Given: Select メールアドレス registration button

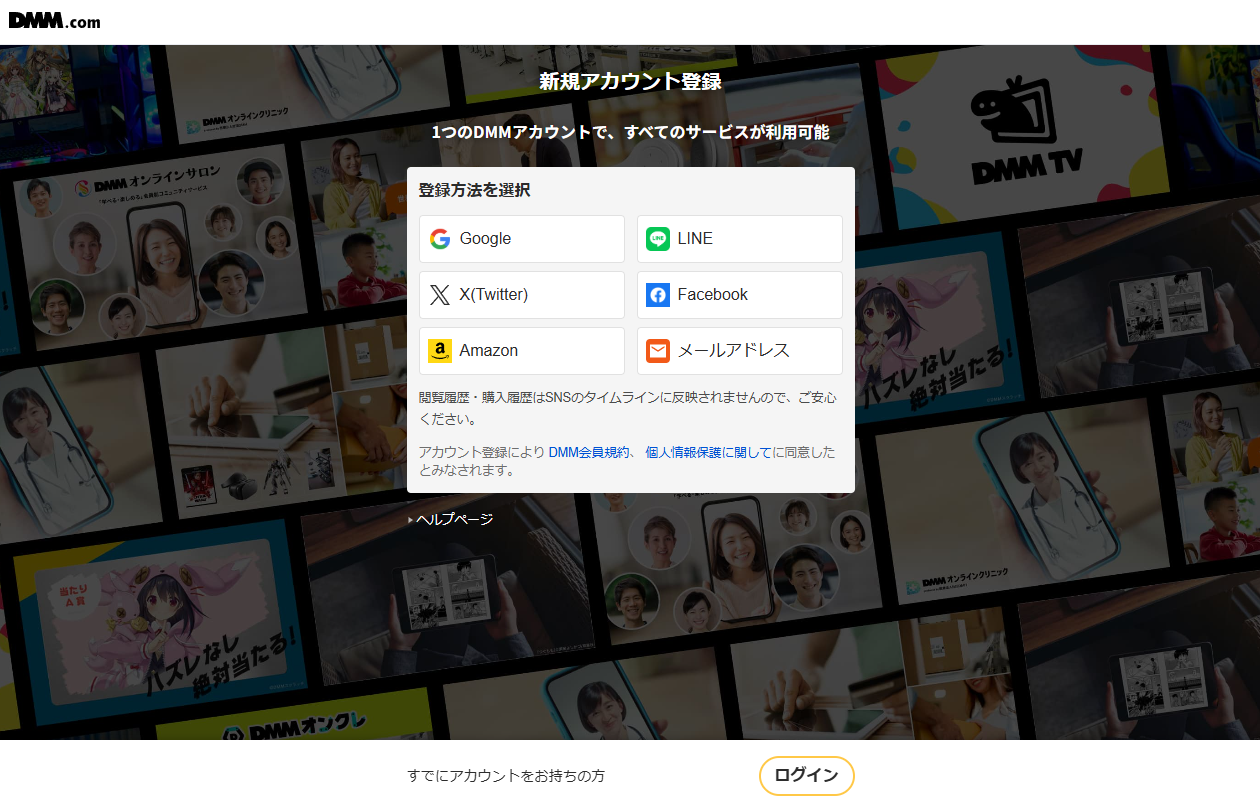Looking at the screenshot, I should coord(740,351).
